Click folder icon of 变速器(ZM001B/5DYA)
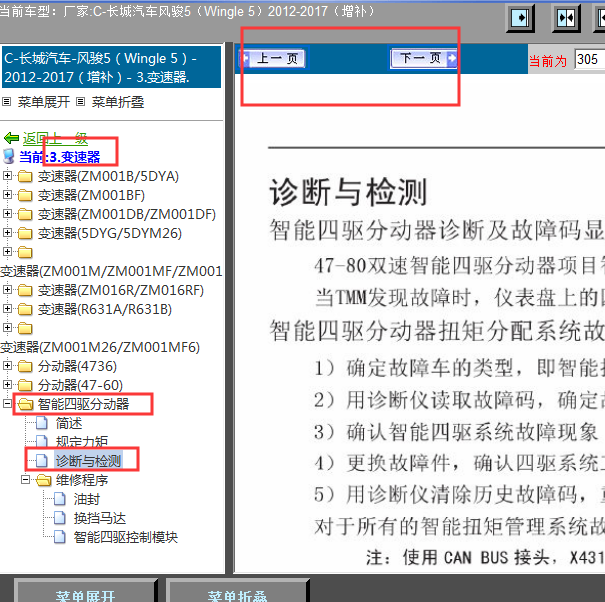605x602 pixels. [x=25, y=176]
